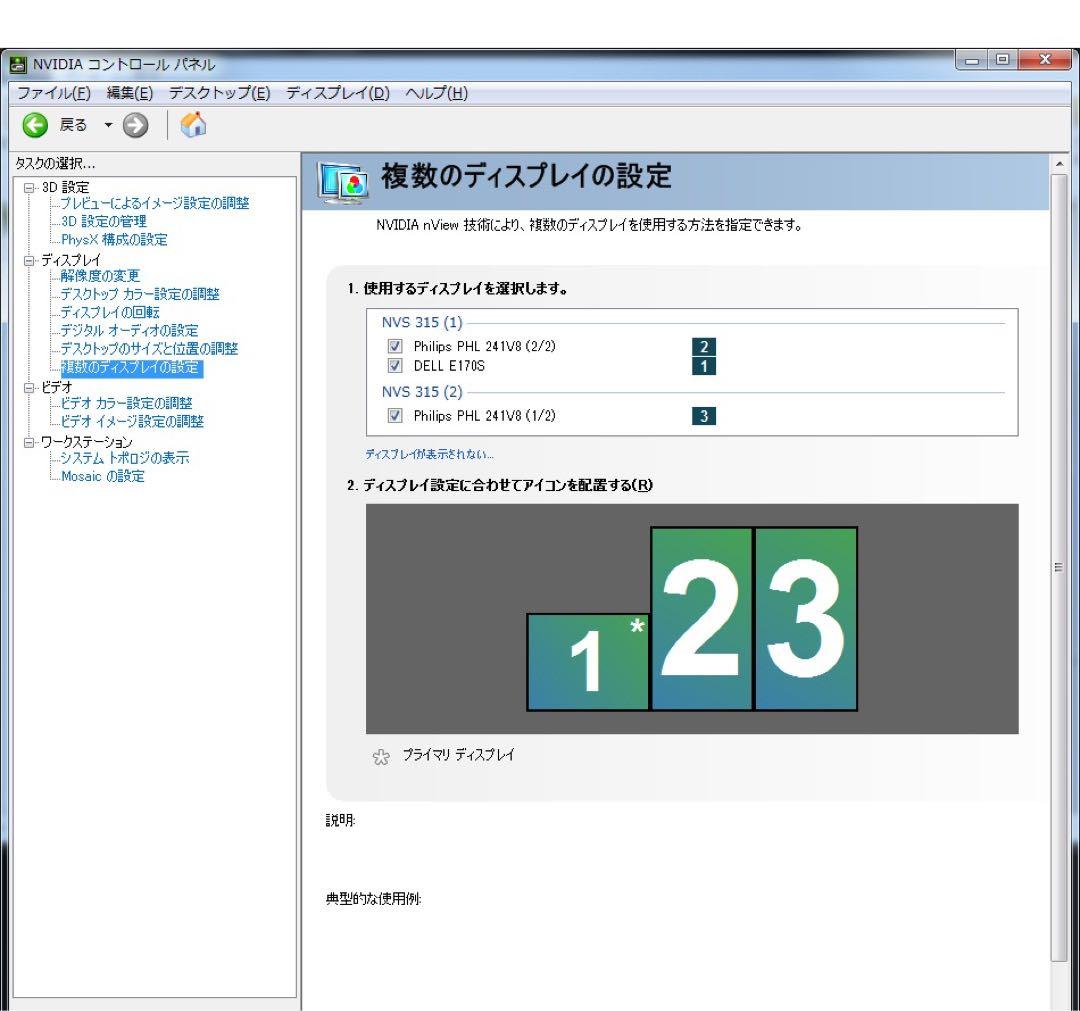Uncheck Philips PHL 241V8 (1/2) display
The width and height of the screenshot is (1080, 1011).
[395, 415]
